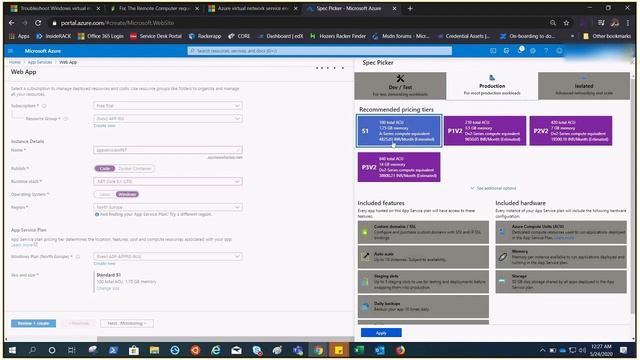Select Windows operating system
640x360 pixels.
(127, 194)
